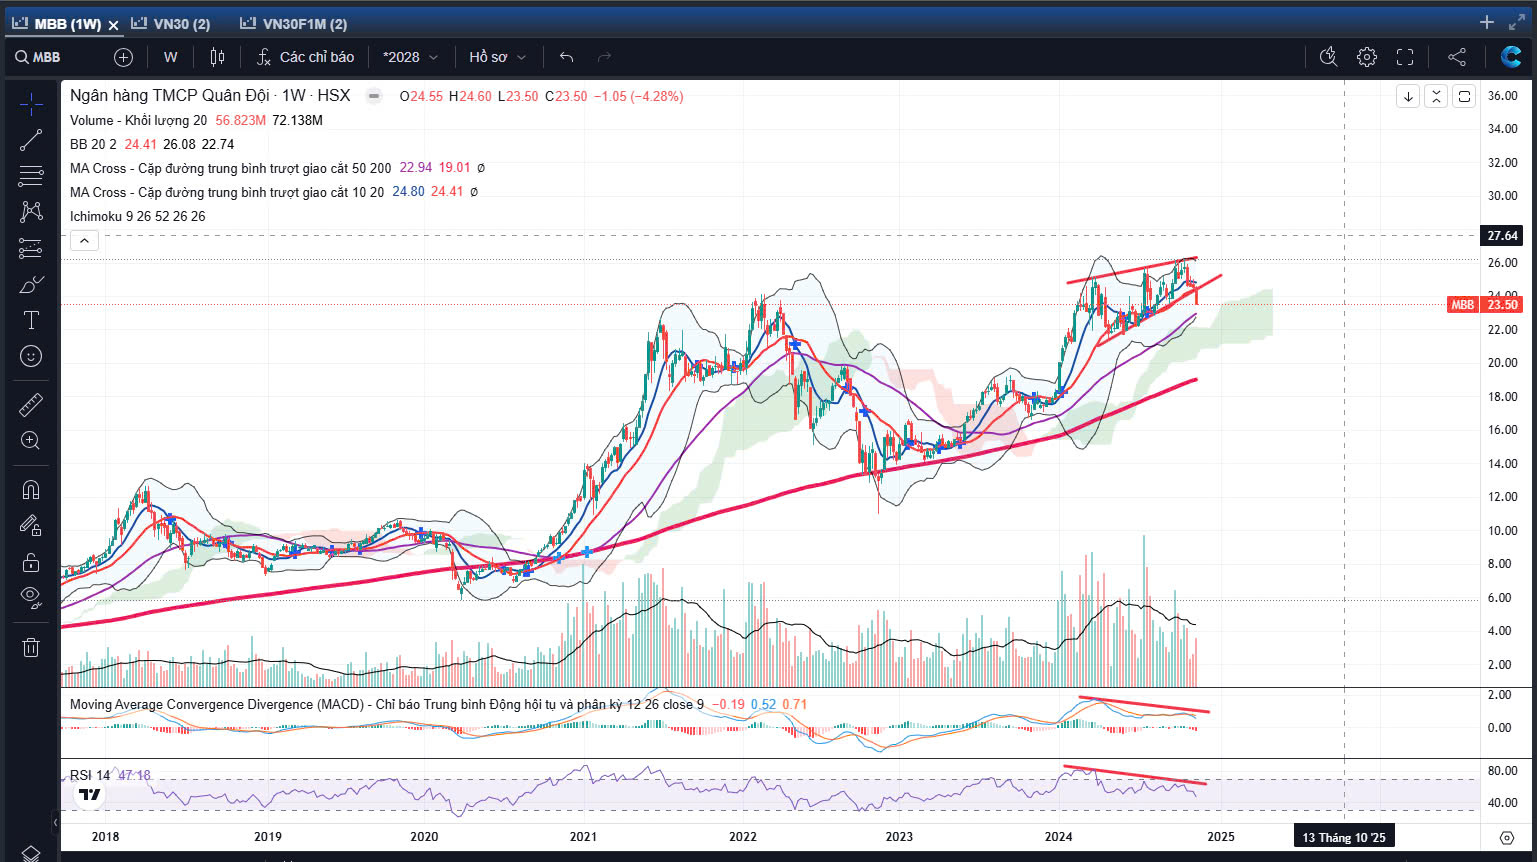This screenshot has width=1537, height=862.
Task: Open the object tree layers icon
Action: coord(31,853)
